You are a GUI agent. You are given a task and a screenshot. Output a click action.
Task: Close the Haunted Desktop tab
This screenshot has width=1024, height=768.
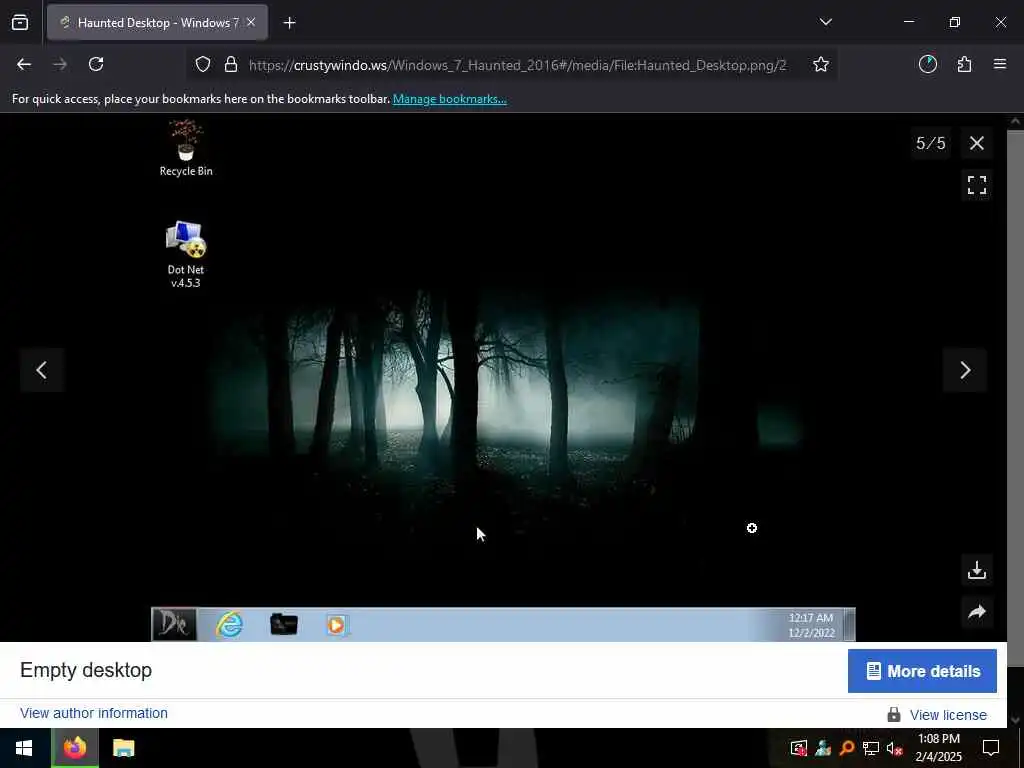251,23
